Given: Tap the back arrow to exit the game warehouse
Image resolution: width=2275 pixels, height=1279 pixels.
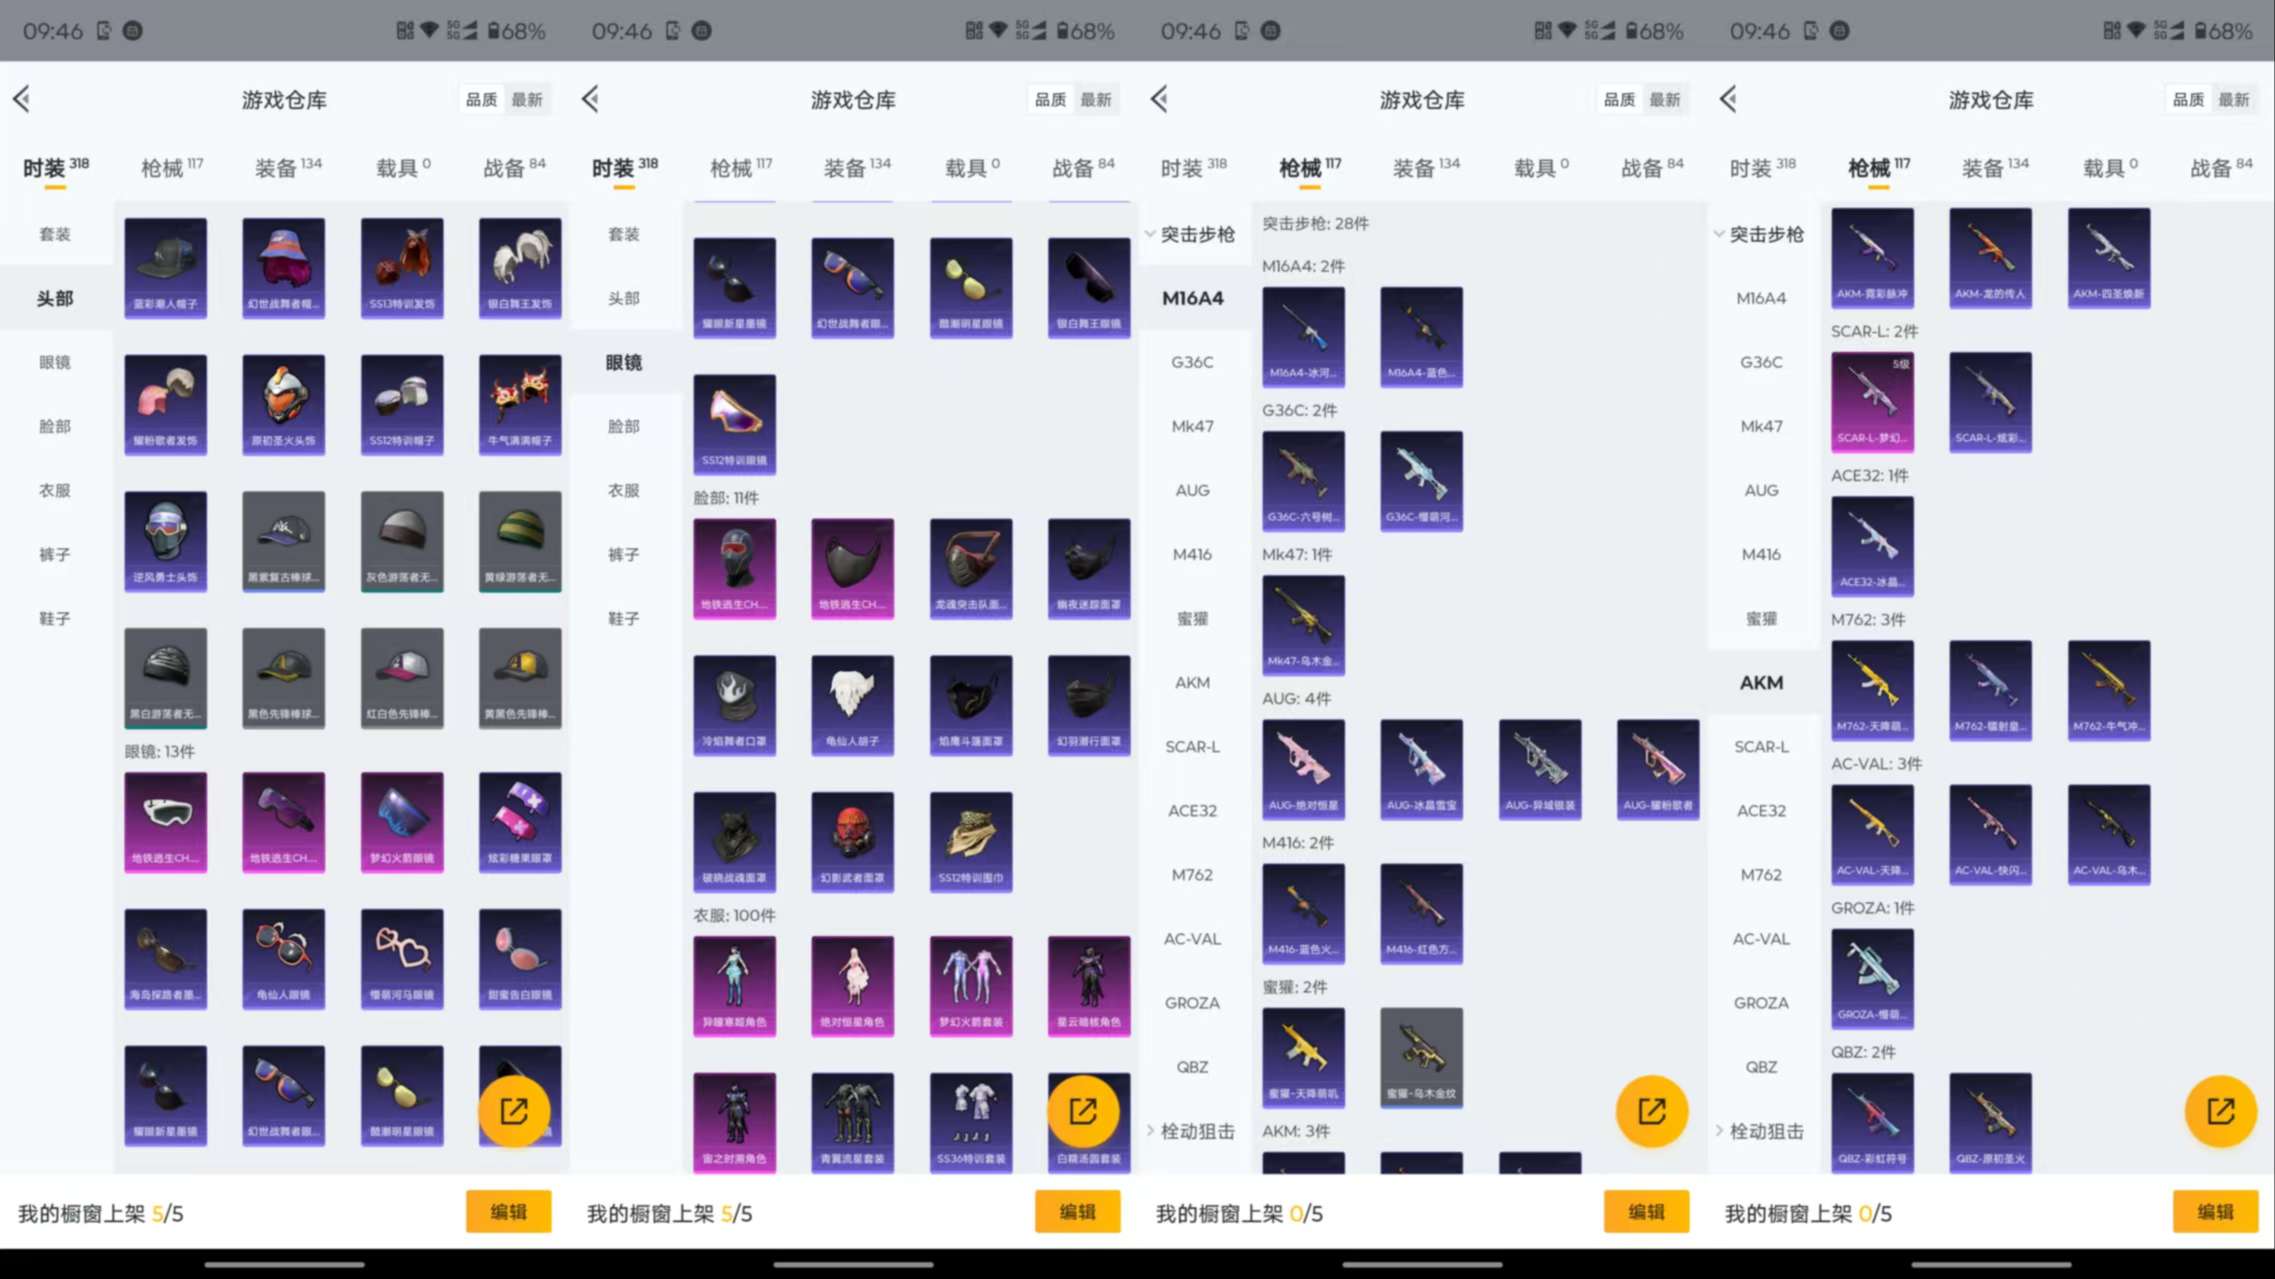Looking at the screenshot, I should click(x=22, y=99).
